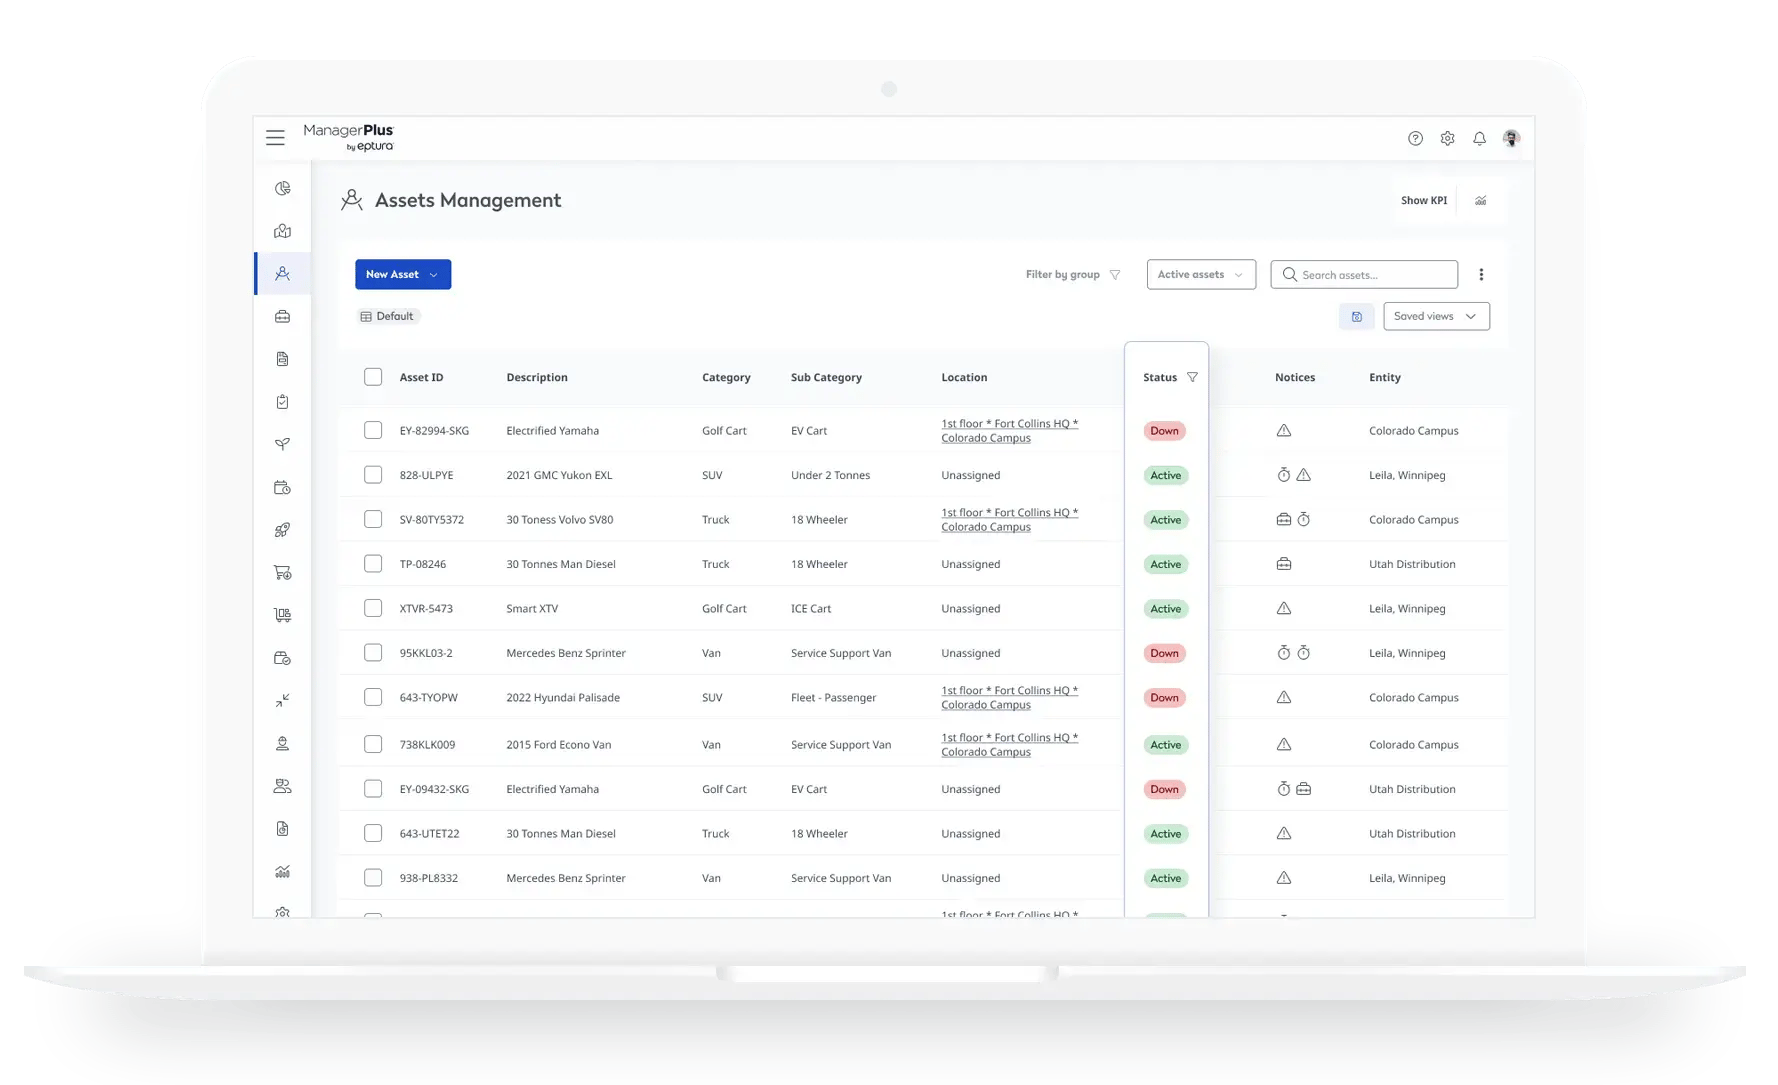The image size is (1778, 1085).
Task: Click asset ID 643-UTET22
Action: point(429,834)
